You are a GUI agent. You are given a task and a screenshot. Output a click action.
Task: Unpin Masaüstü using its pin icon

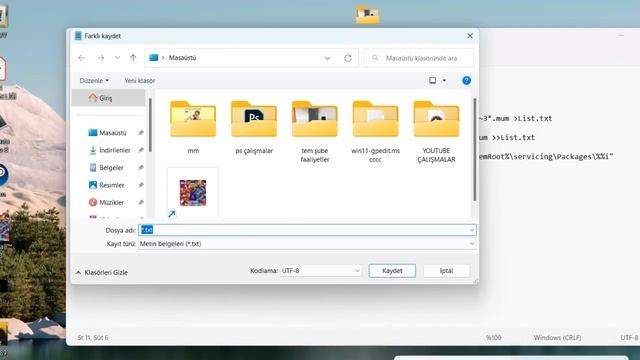[141, 133]
